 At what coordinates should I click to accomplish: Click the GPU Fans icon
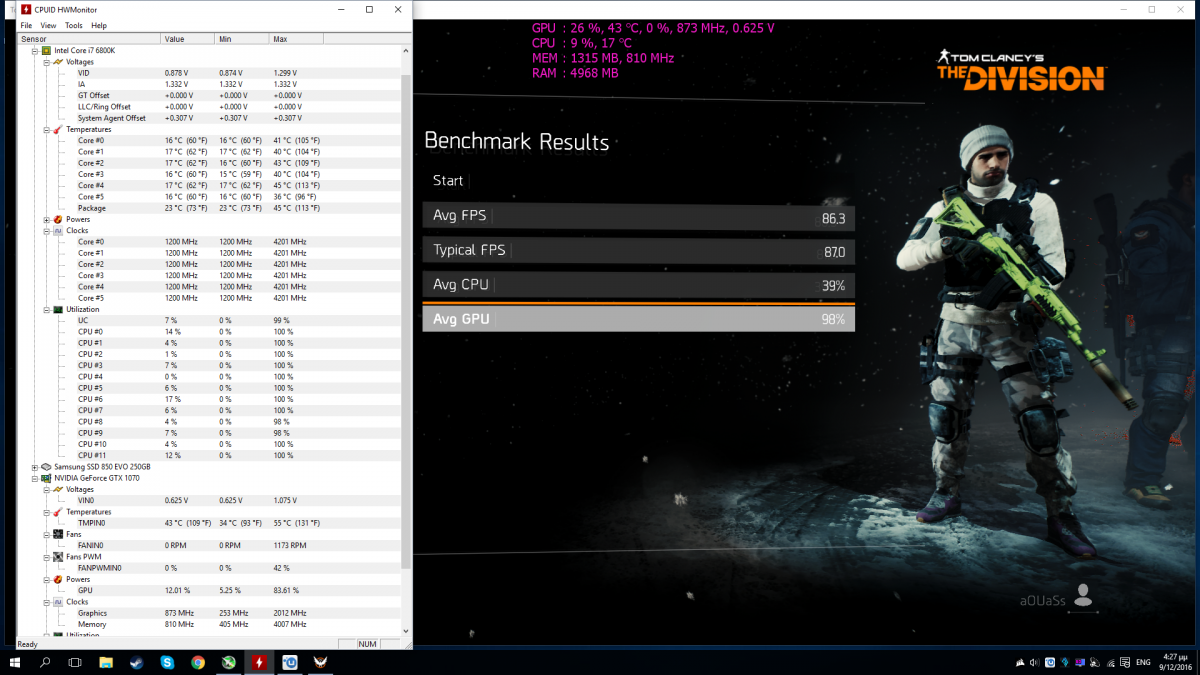[x=57, y=534]
